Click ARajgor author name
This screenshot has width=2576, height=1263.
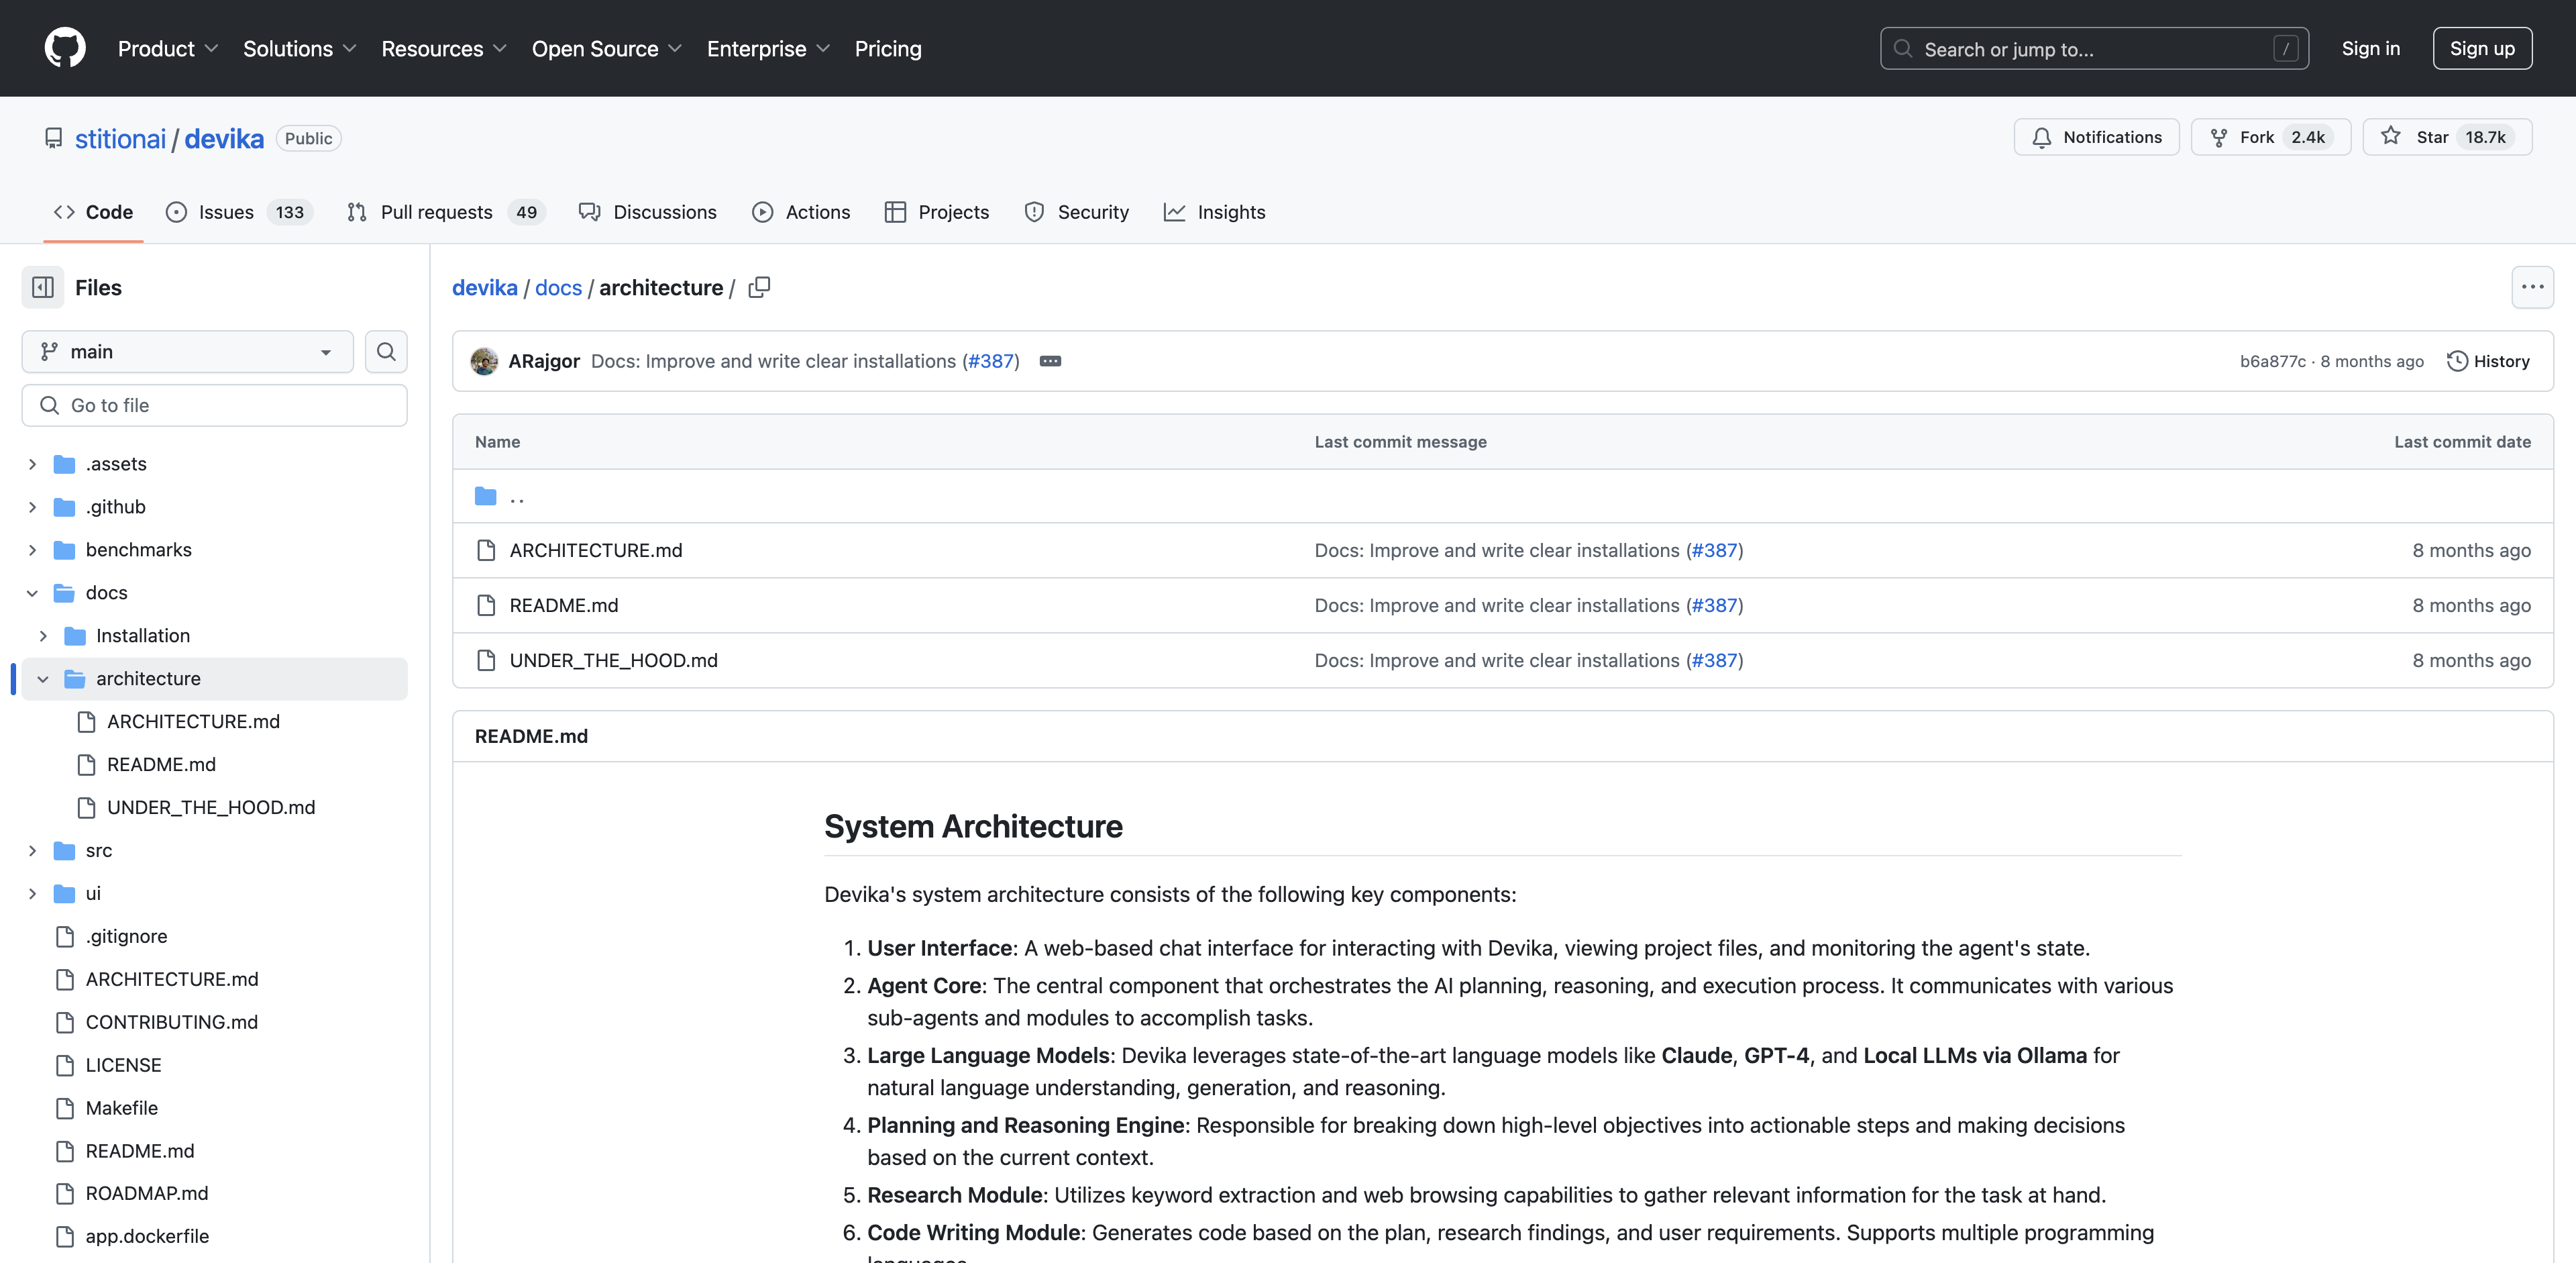click(544, 361)
